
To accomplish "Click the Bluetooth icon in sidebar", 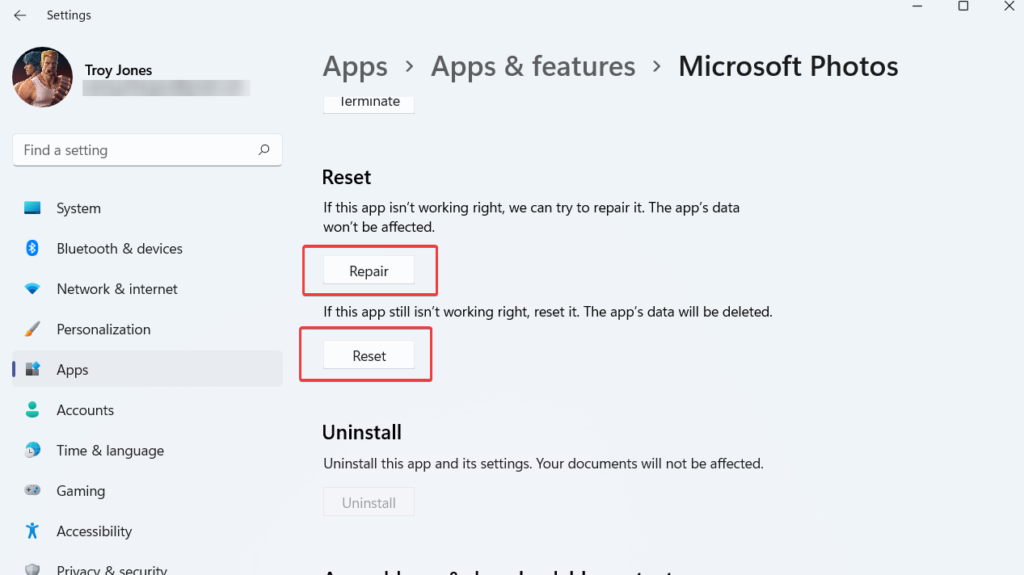I will [32, 248].
